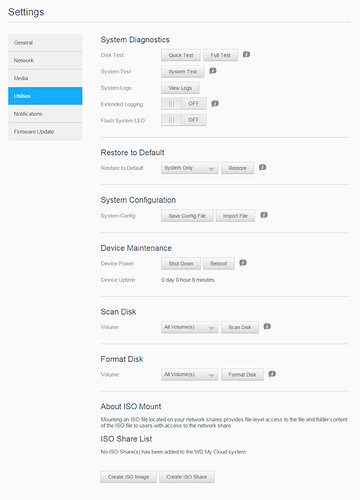This screenshot has width=360, height=500.
Task: Click the Save Config File button
Action: [x=187, y=216]
